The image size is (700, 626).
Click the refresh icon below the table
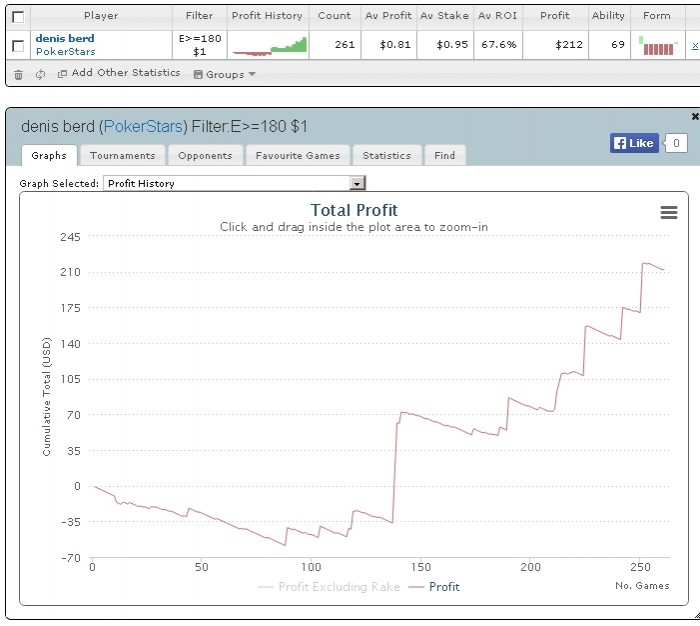pos(40,74)
